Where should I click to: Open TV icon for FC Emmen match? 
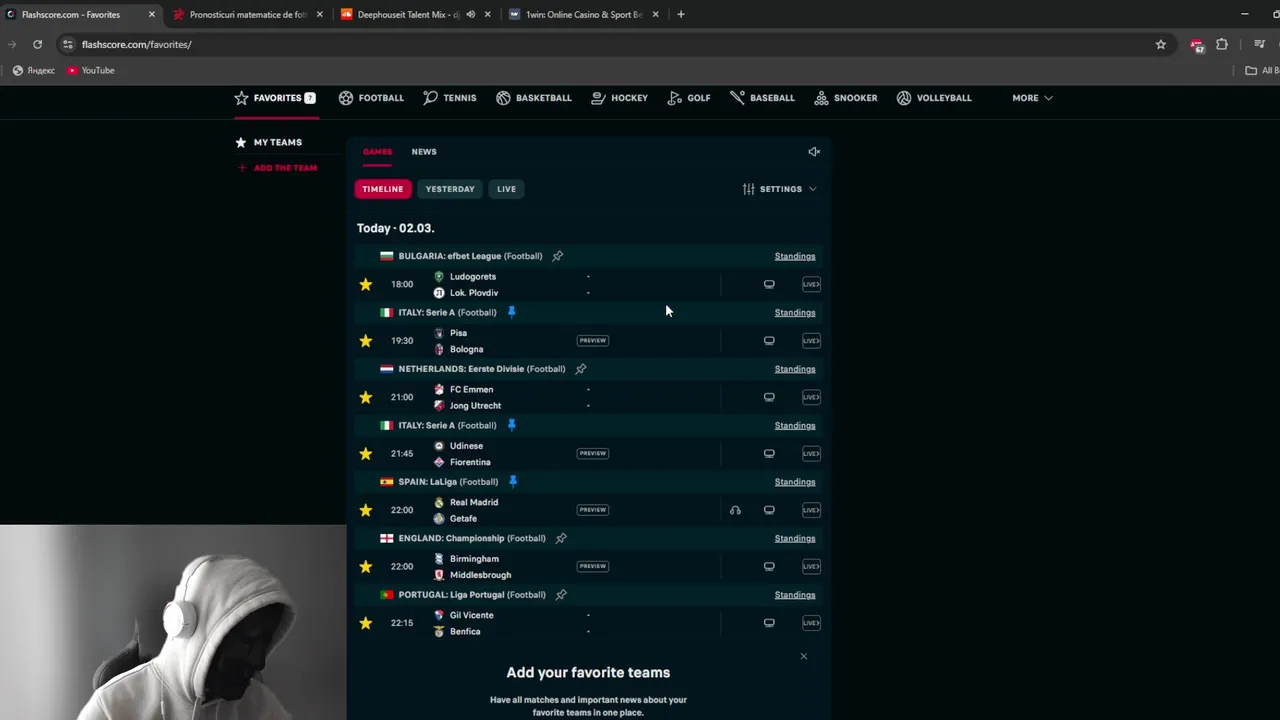(x=769, y=397)
